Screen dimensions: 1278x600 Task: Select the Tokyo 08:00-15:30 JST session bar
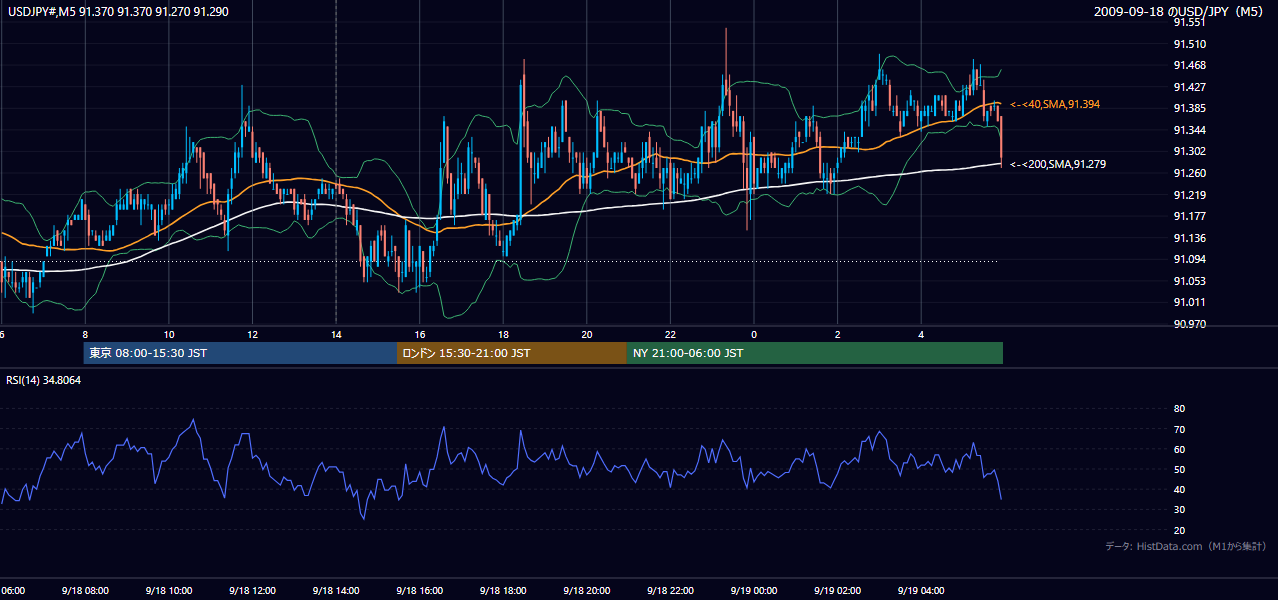point(240,353)
